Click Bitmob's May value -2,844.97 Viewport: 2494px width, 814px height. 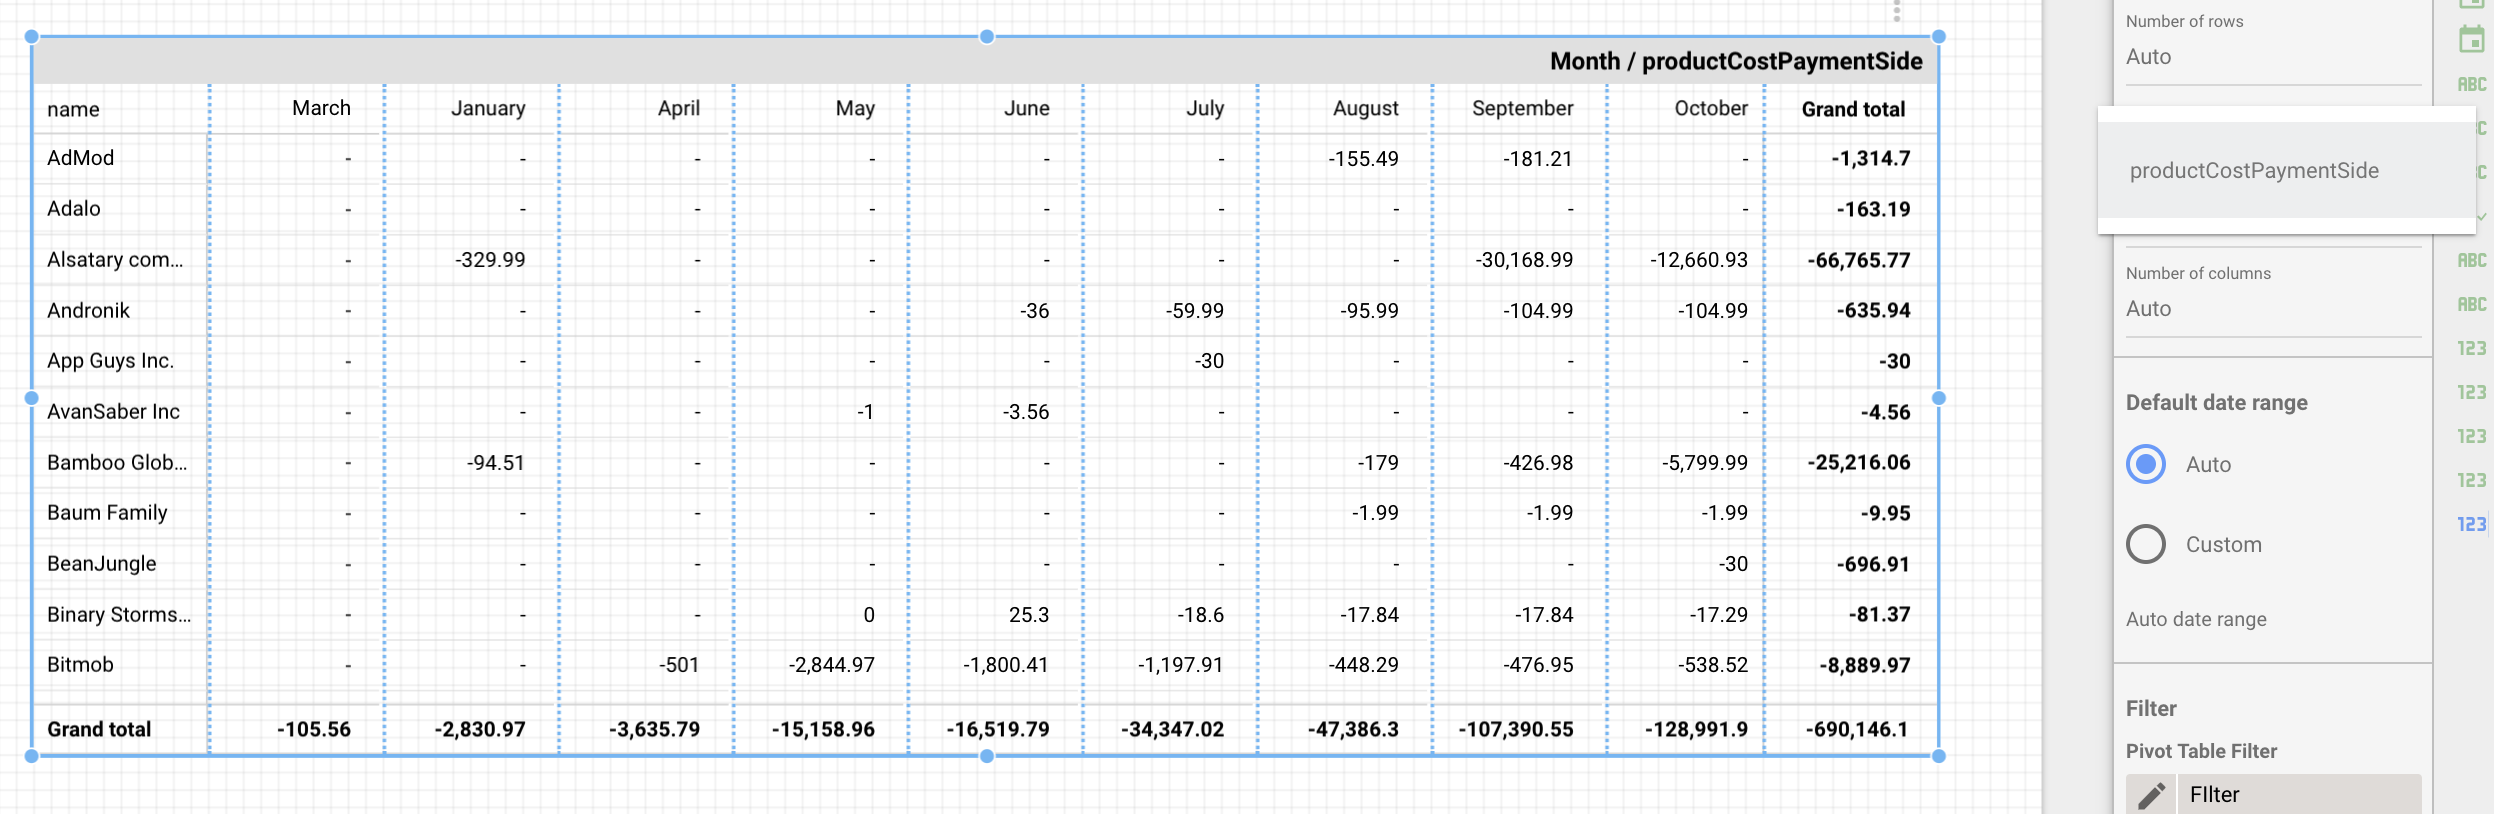tap(831, 665)
